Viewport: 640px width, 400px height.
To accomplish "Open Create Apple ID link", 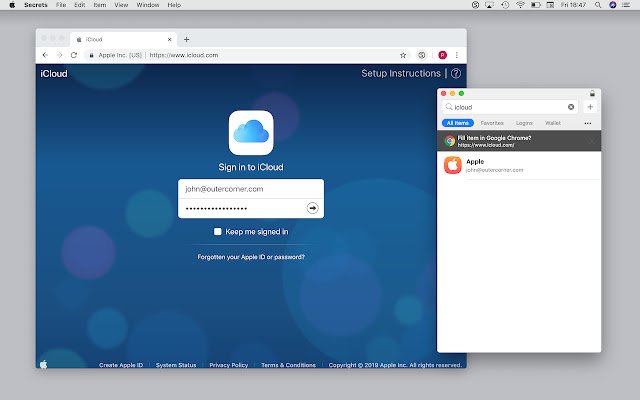I will (121, 365).
